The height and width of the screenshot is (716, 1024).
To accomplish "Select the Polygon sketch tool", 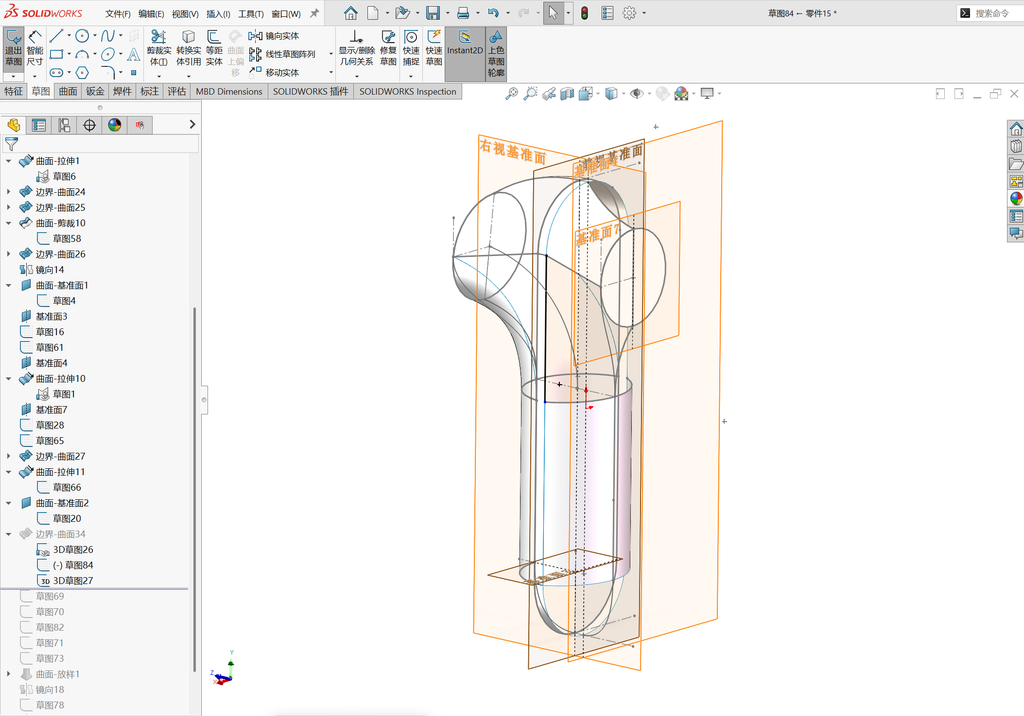I will [x=82, y=72].
